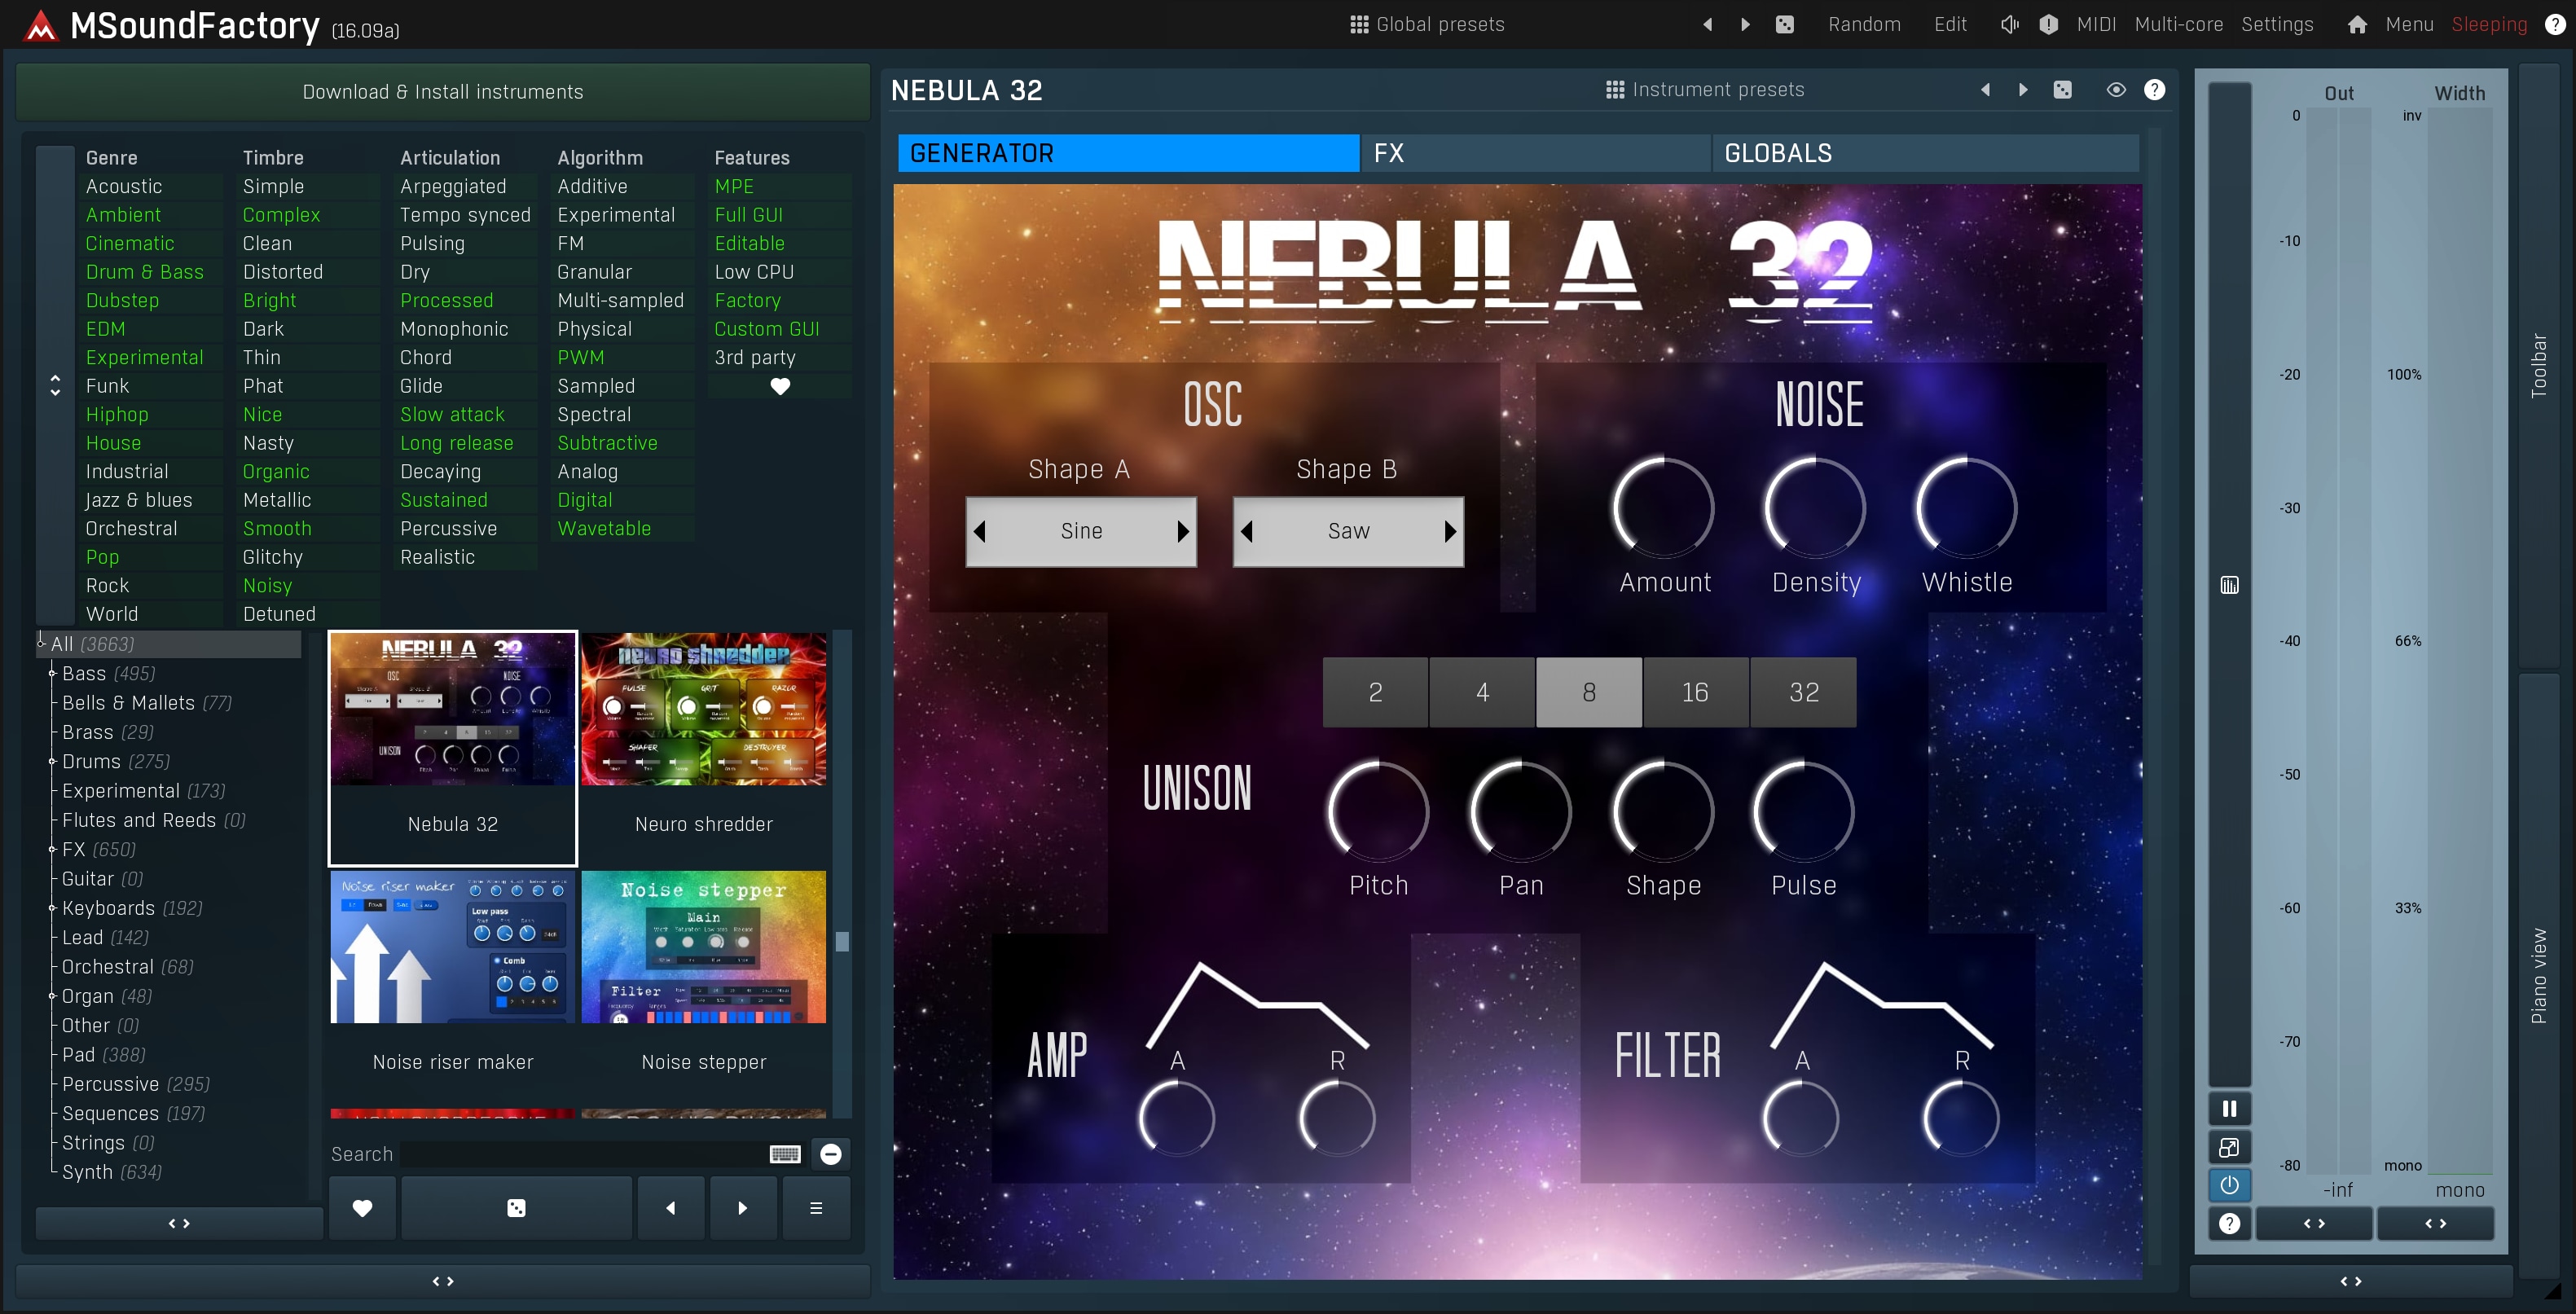
Task: Select next instrument preset arrow
Action: pyautogui.click(x=2023, y=90)
